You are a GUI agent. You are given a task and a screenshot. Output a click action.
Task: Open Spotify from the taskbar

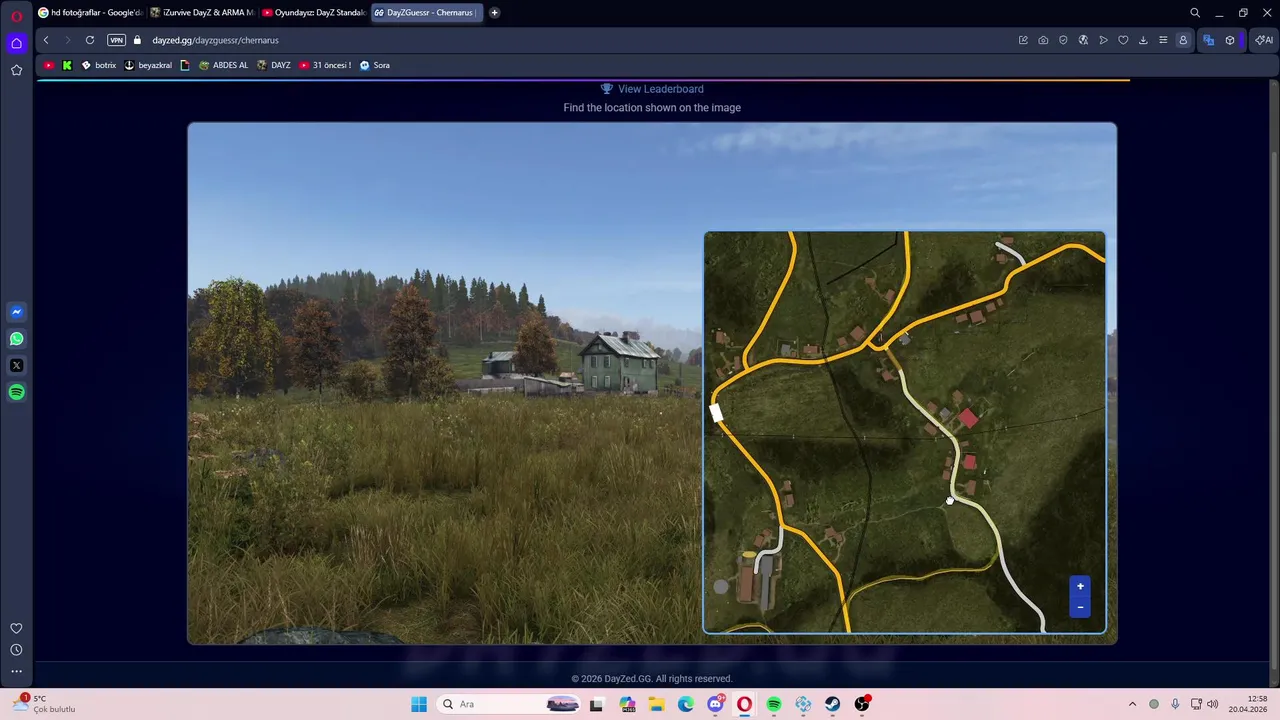pyautogui.click(x=774, y=704)
